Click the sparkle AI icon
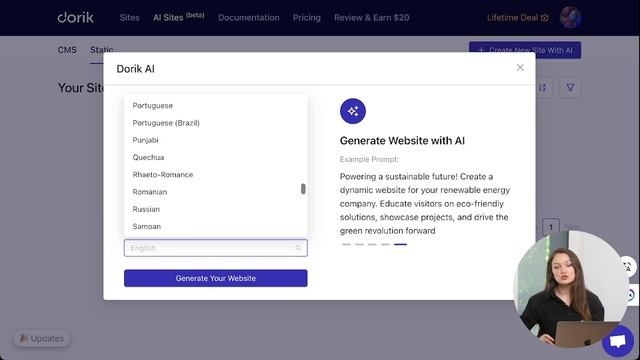Screen dimensions: 640x360 (x=353, y=111)
